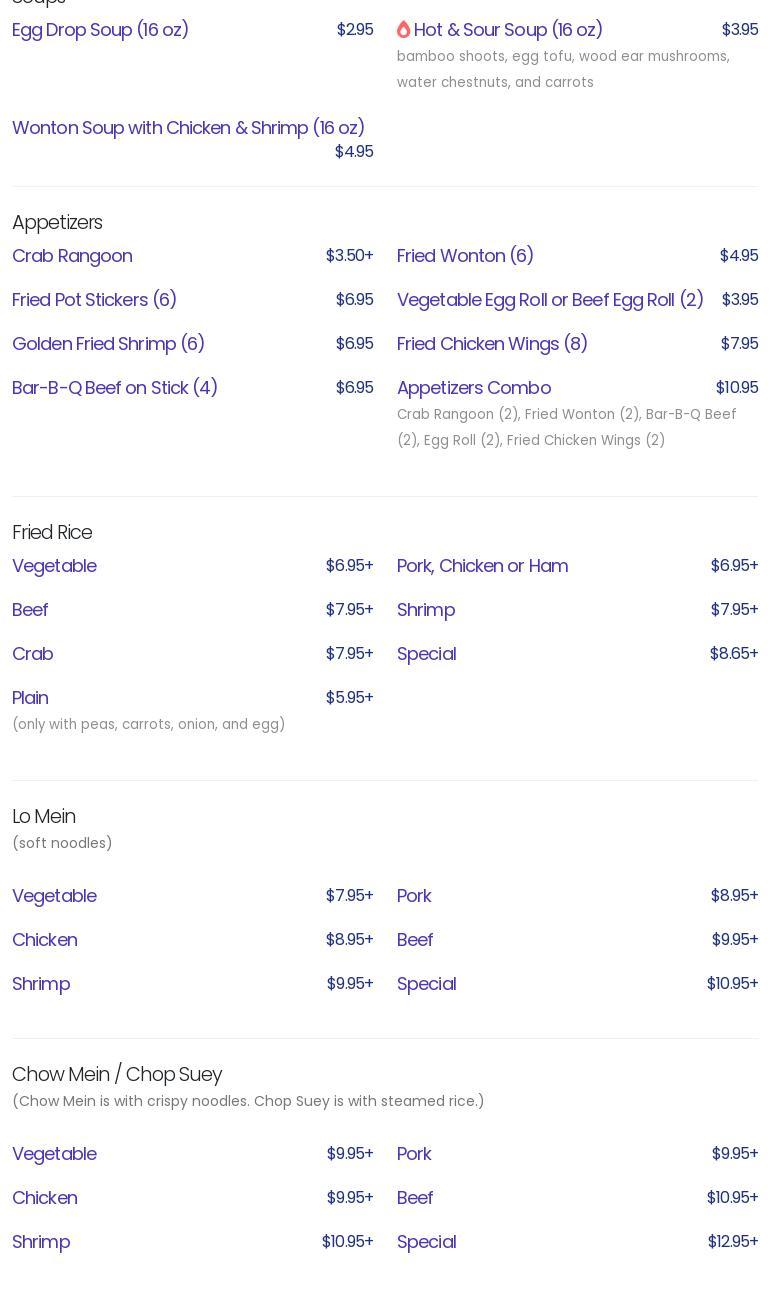Select the Appetizers Combo $10.95 price
The height and width of the screenshot is (1293, 770).
(x=737, y=388)
